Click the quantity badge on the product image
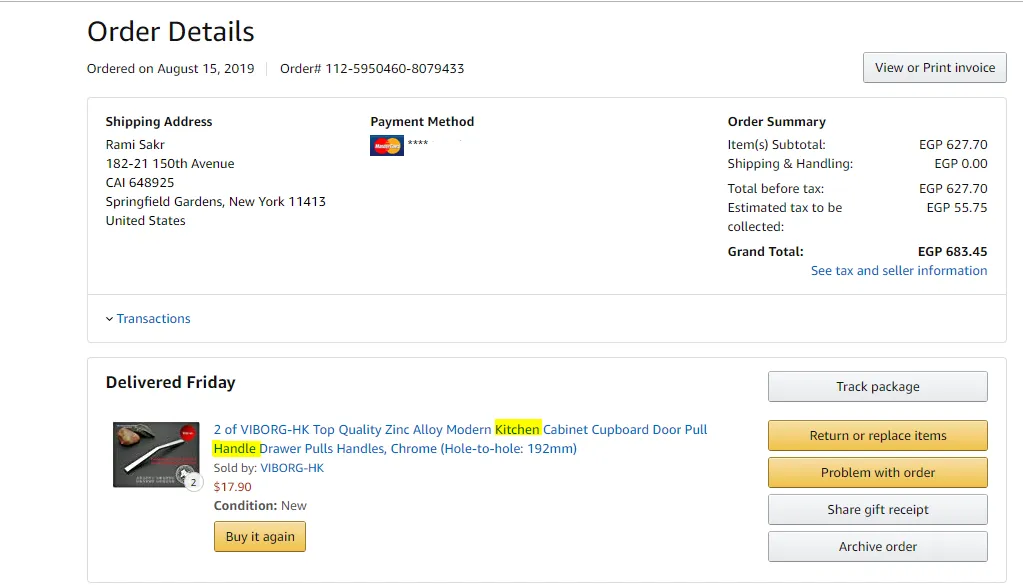The image size is (1023, 585). (193, 483)
